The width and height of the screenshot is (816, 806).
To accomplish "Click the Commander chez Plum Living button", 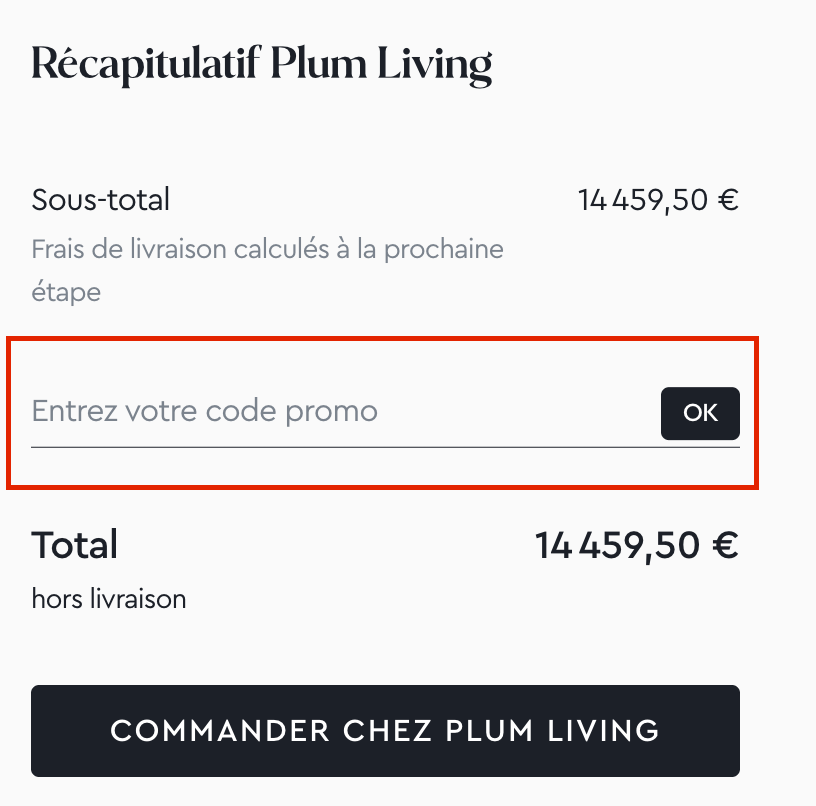I will coord(385,730).
